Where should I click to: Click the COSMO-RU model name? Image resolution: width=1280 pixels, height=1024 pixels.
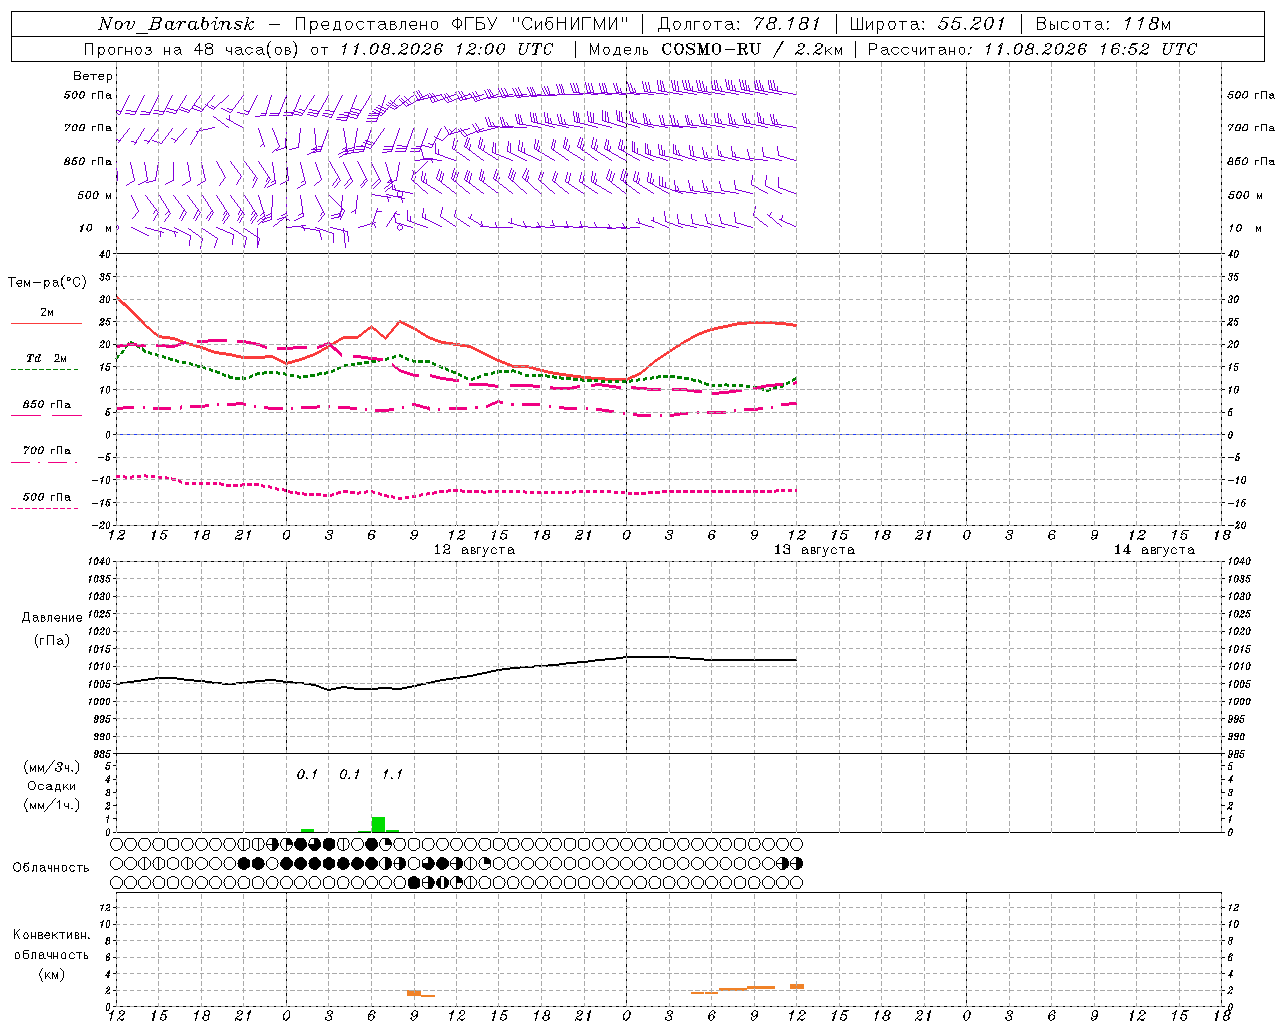[711, 48]
